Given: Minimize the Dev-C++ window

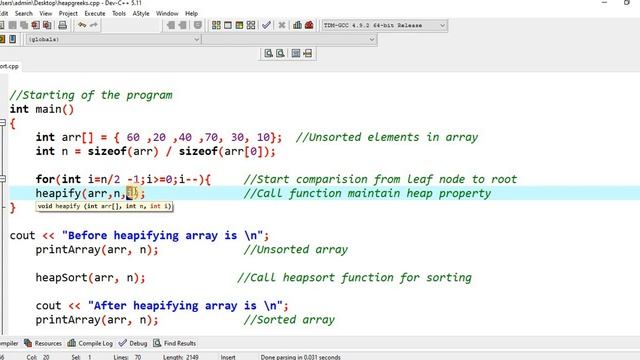Looking at the screenshot, I should (604, 3).
